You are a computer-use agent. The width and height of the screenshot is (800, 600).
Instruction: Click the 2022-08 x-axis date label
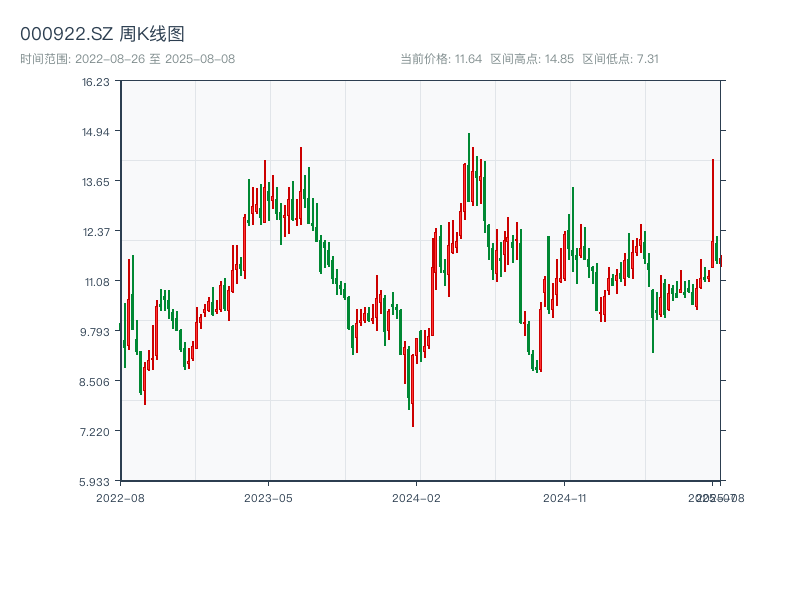120,497
